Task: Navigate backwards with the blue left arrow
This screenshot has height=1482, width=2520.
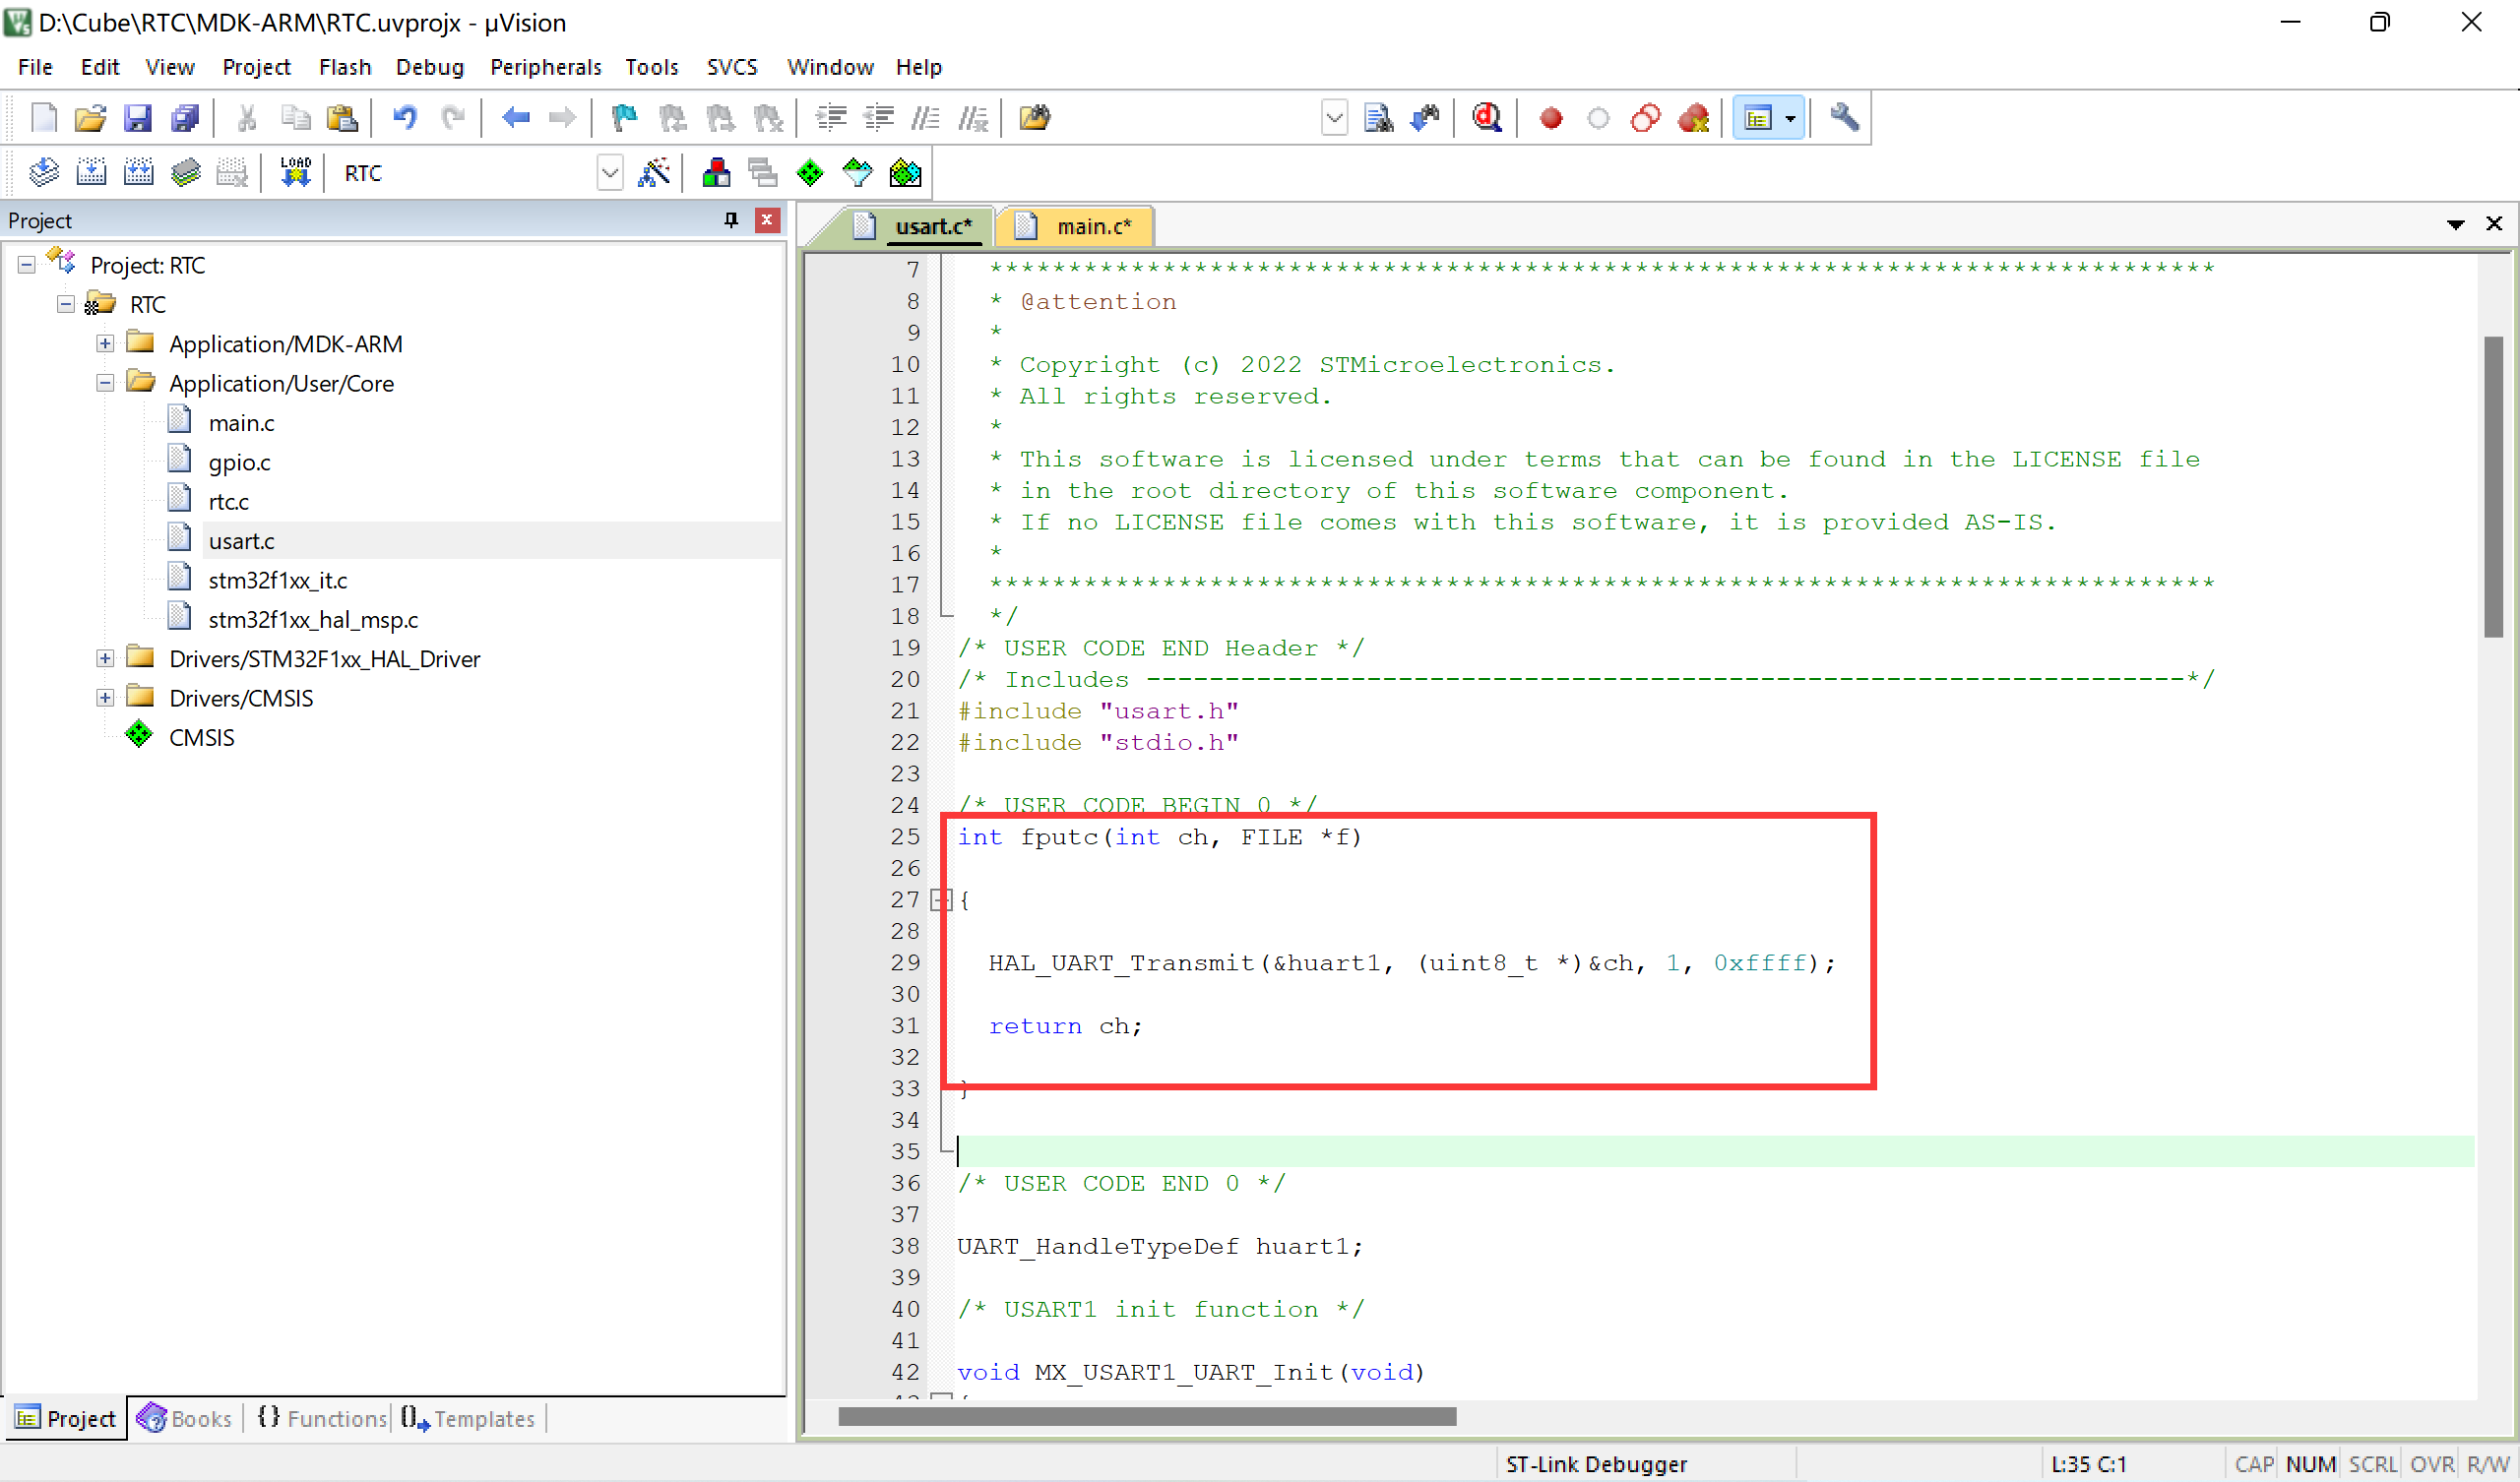Action: tap(515, 118)
